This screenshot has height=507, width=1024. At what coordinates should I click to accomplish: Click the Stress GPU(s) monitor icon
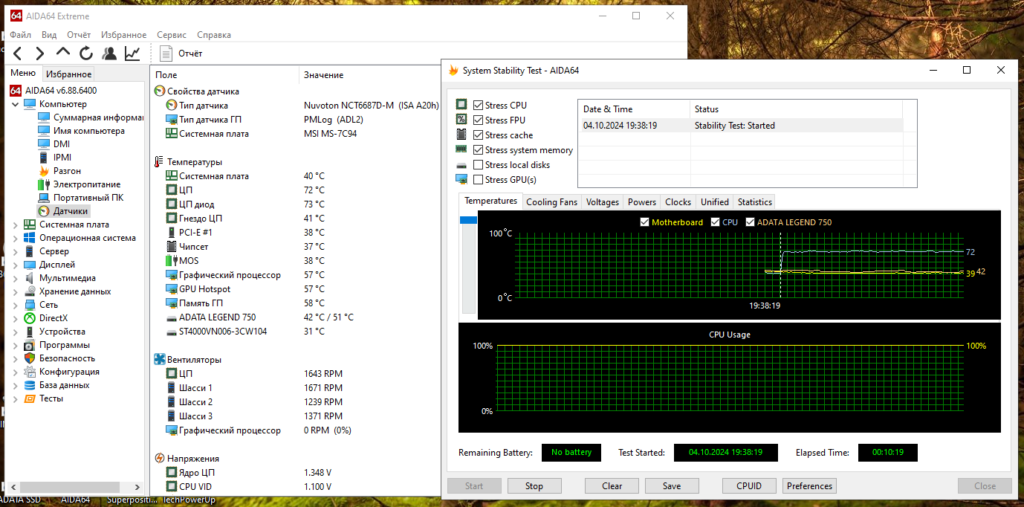(462, 180)
